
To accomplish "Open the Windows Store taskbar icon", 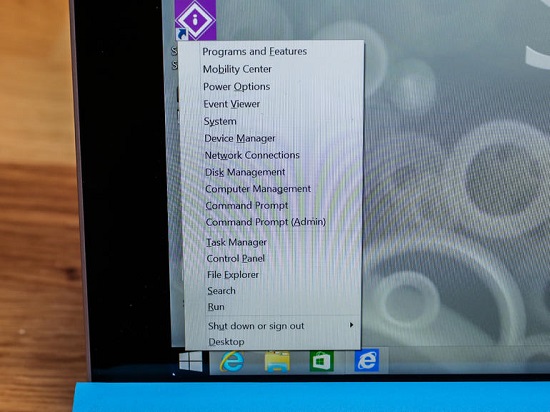I will coord(322,361).
